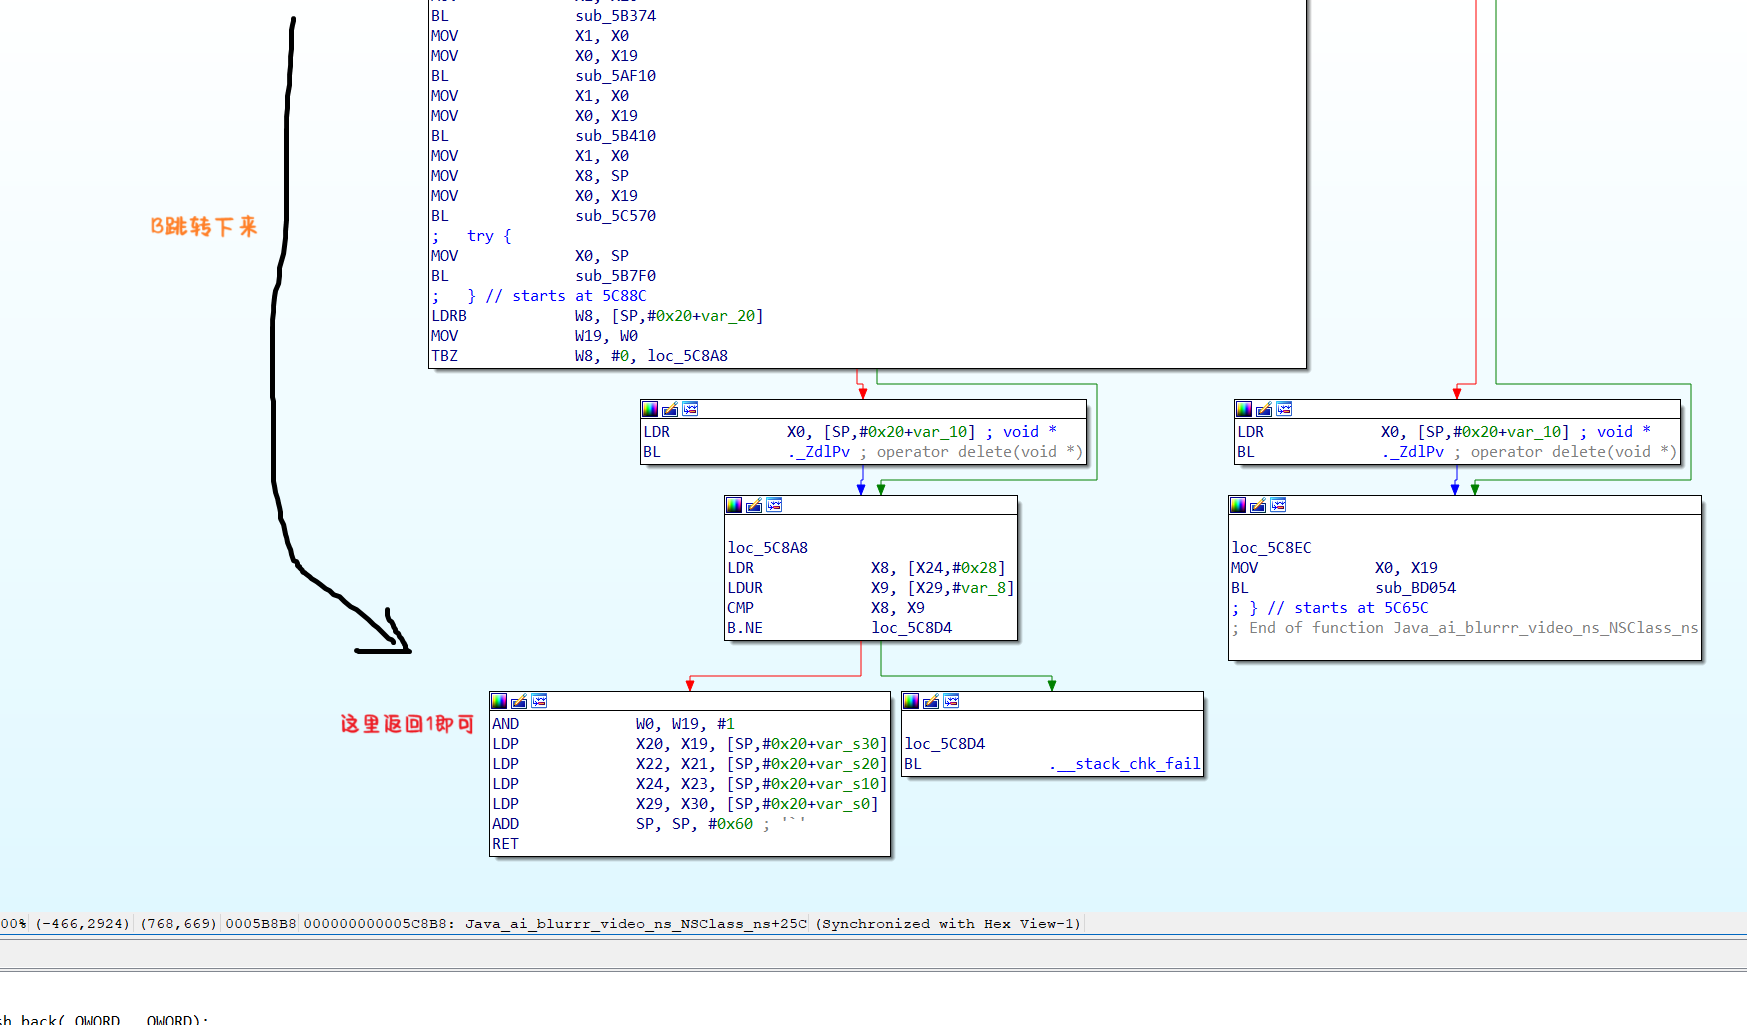The height and width of the screenshot is (1025, 1747).
Task: Click third header icon on the RET block
Action: pos(539,701)
